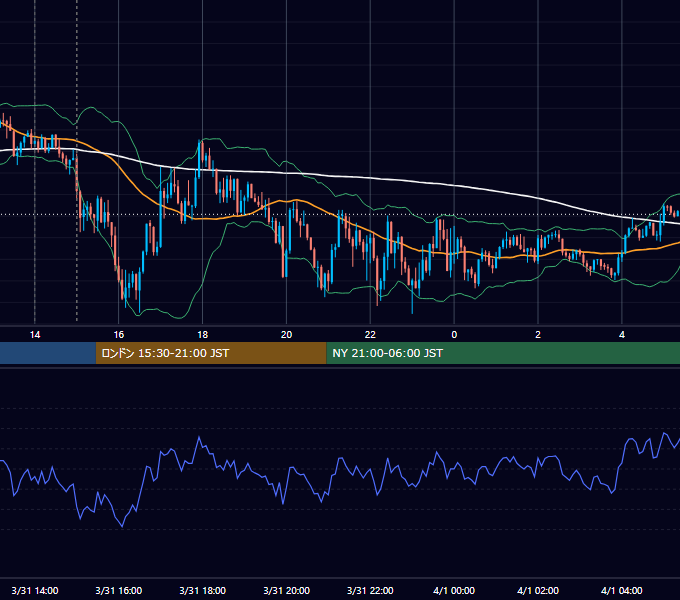Click the '4/1 00:00' time label
680x600 pixels.
click(x=454, y=590)
